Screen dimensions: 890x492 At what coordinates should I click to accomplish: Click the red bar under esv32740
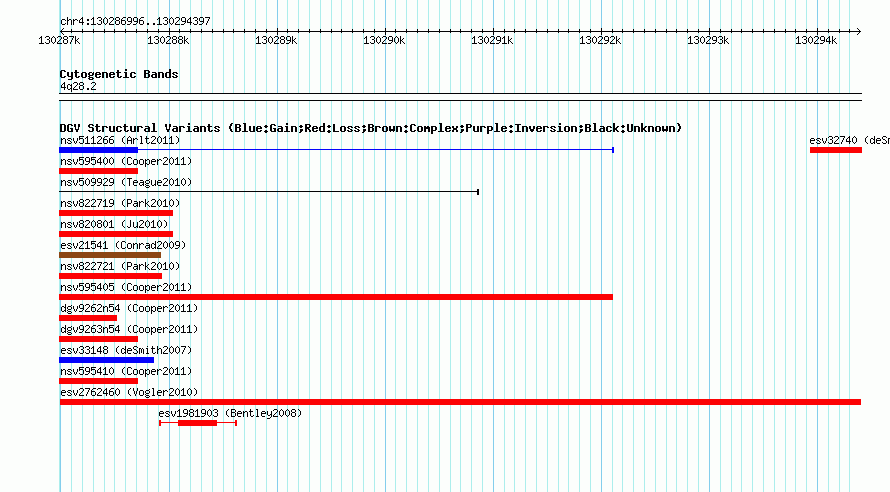[x=836, y=150]
